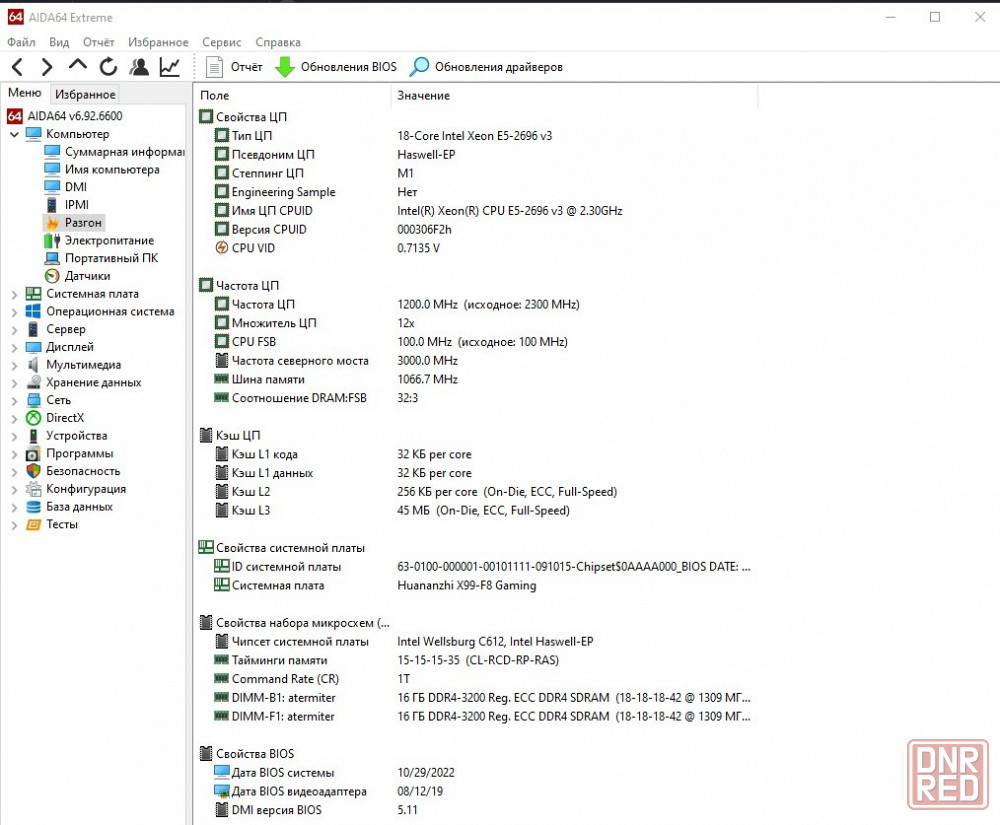1000x825 pixels.
Task: Click the Обновления BIOS button label
Action: tap(348, 67)
